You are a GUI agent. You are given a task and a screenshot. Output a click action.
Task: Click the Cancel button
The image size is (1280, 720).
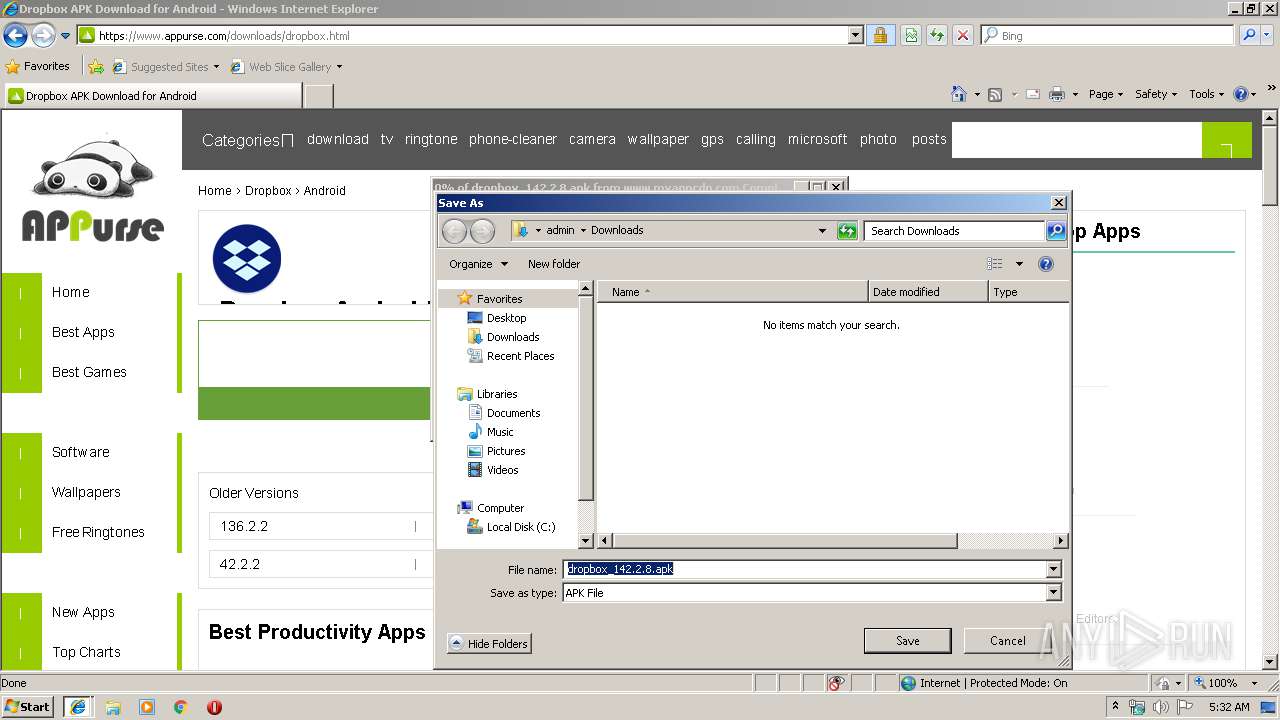pos(1007,641)
